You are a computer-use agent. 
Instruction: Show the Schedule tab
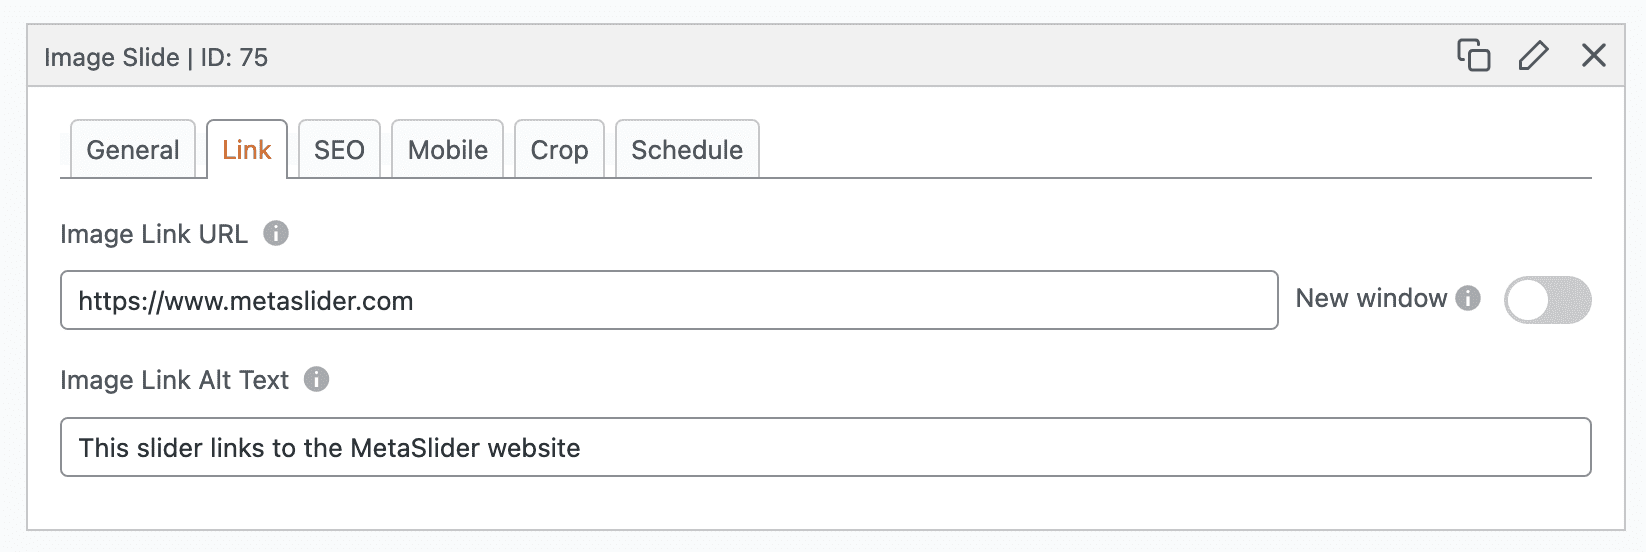[687, 150]
